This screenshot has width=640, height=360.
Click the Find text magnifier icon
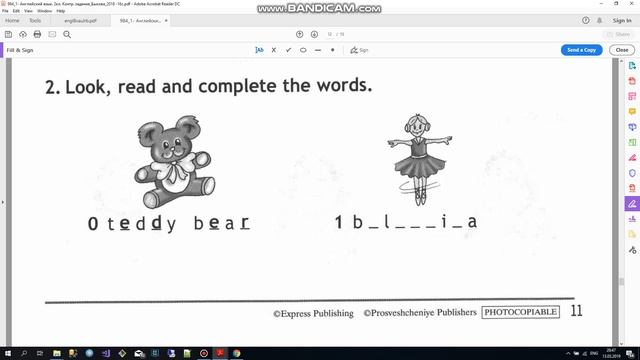pyautogui.click(x=67, y=34)
